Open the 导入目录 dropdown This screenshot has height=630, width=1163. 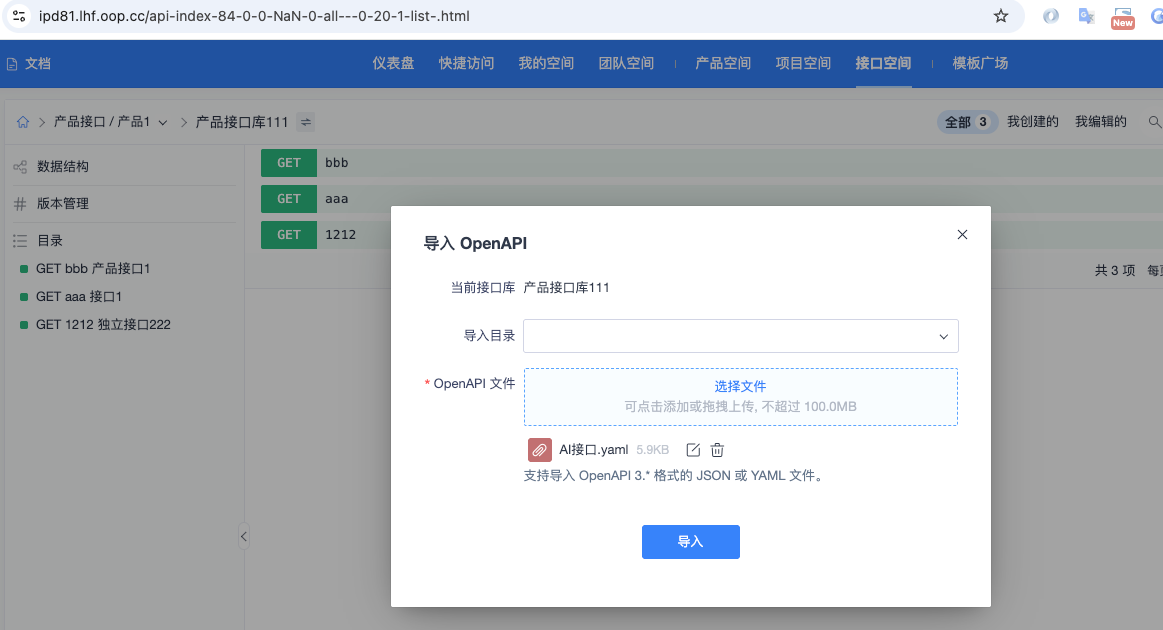(740, 336)
